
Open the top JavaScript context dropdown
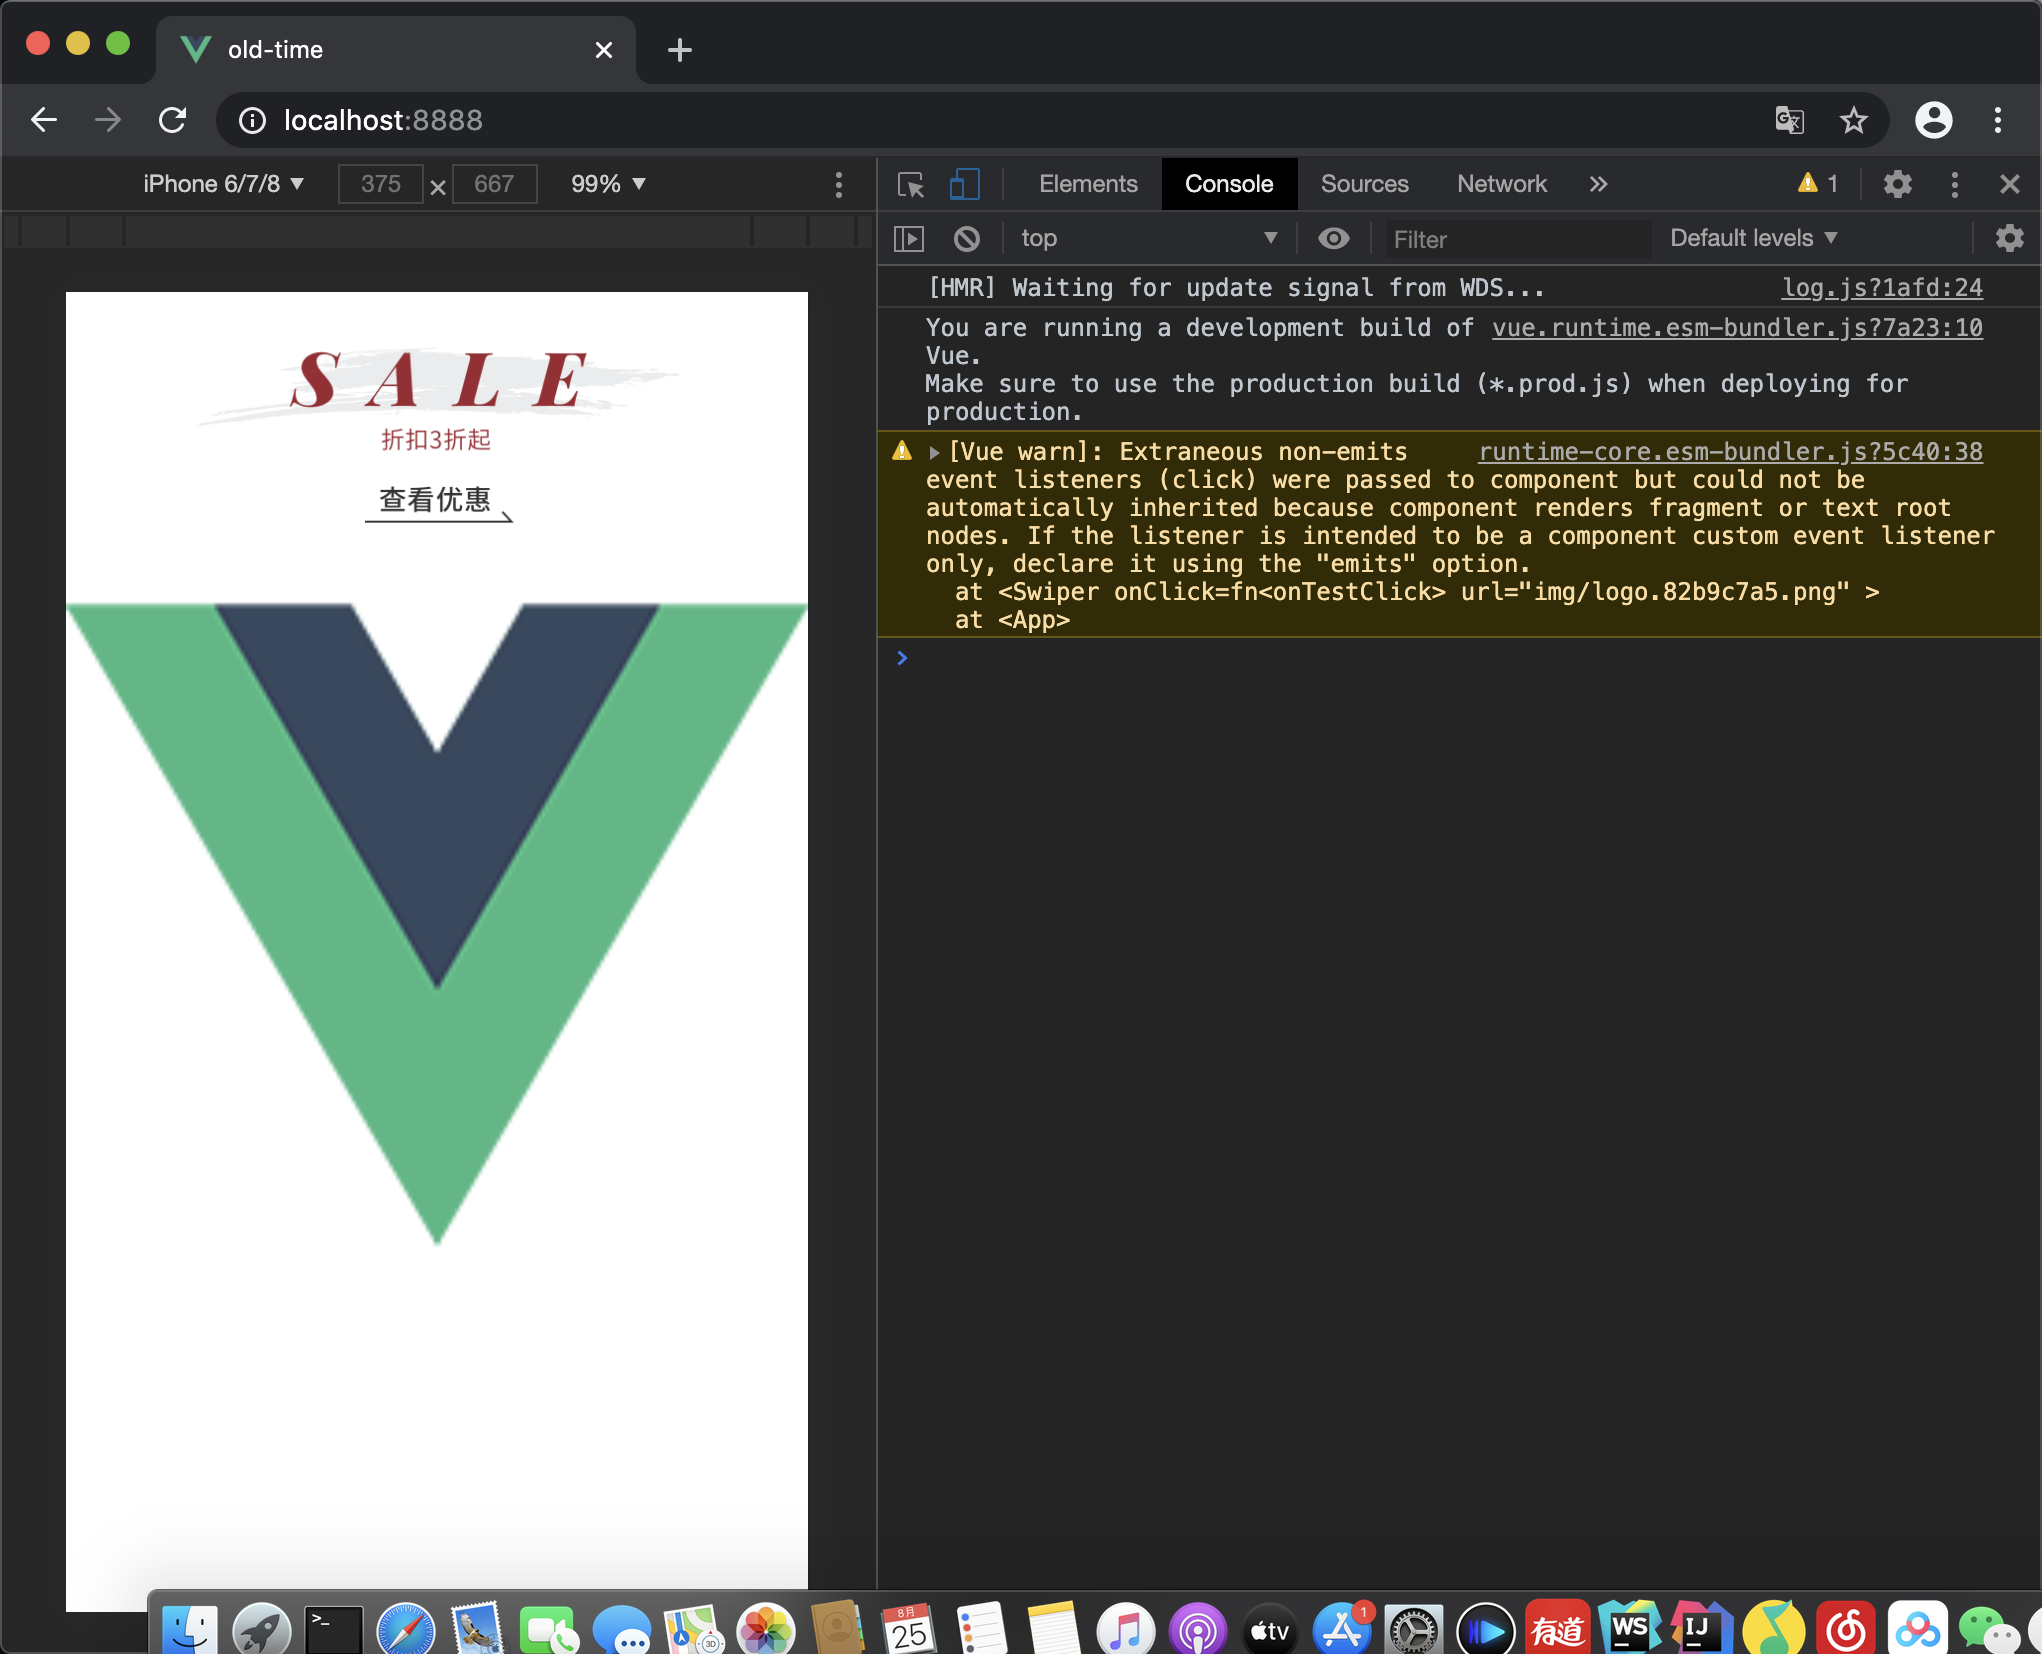[x=1149, y=239]
